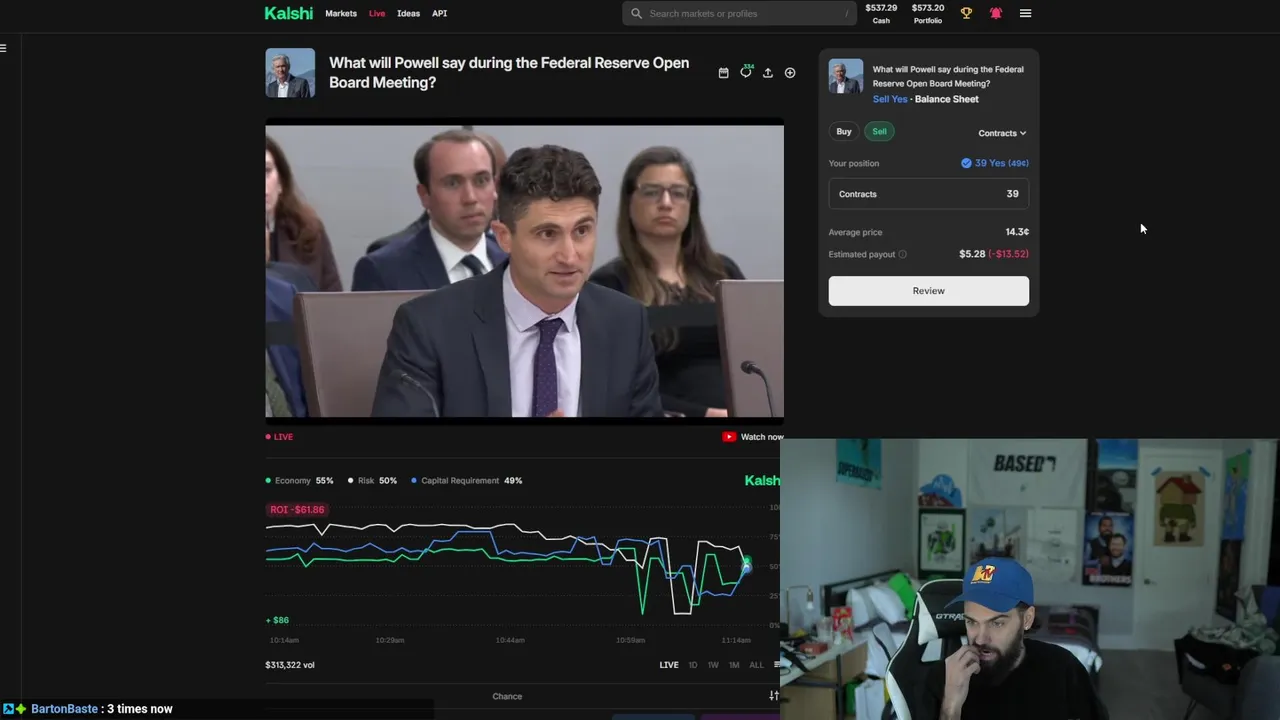Screen dimensions: 1280x720
Task: Click the $313,322 vol text
Action: [290, 665]
